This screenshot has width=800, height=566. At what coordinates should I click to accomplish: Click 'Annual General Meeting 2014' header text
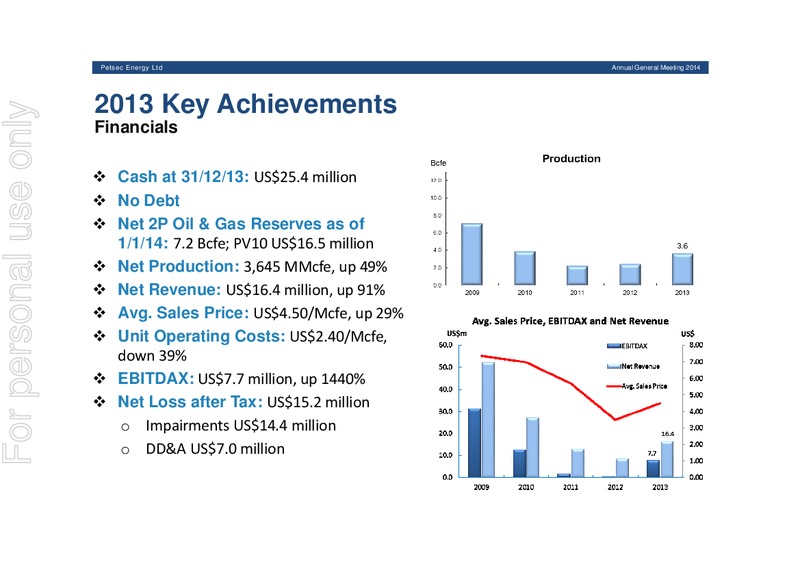[656, 67]
